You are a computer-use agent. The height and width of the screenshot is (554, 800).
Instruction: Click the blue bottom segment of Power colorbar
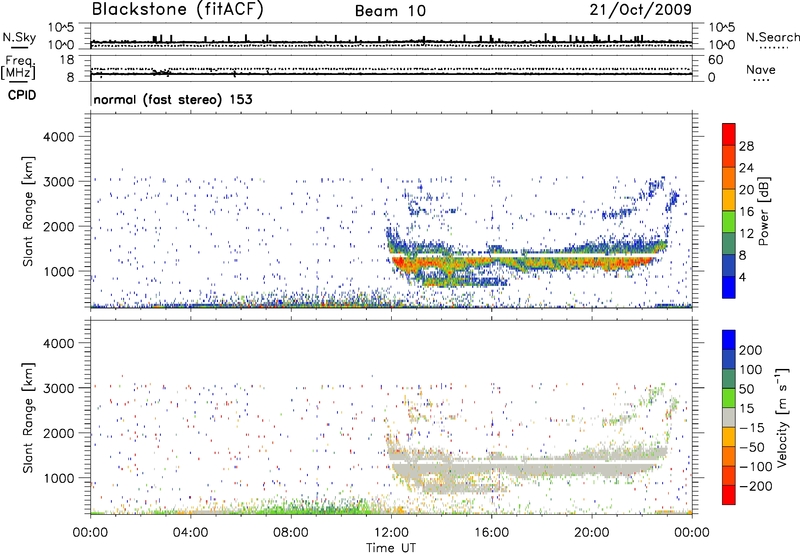(729, 287)
